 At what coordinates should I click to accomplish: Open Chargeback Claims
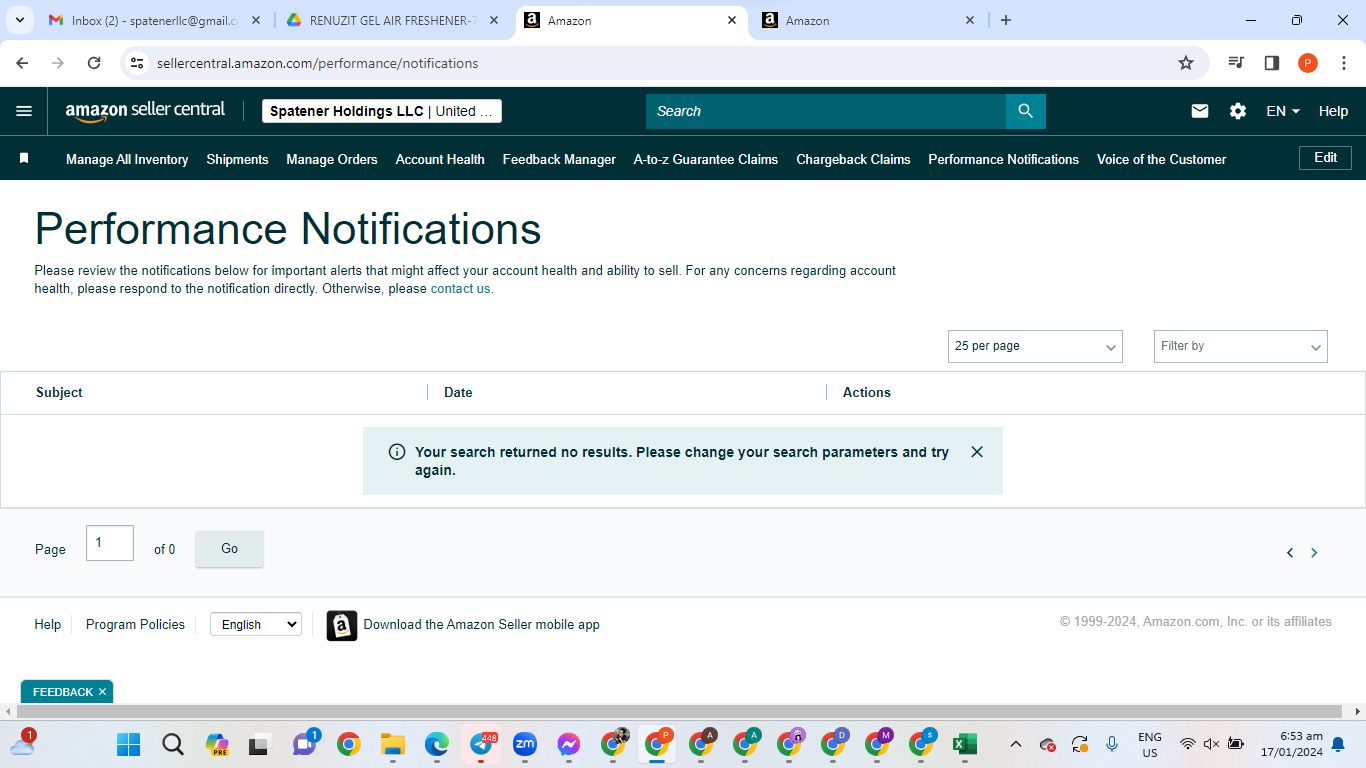click(853, 159)
